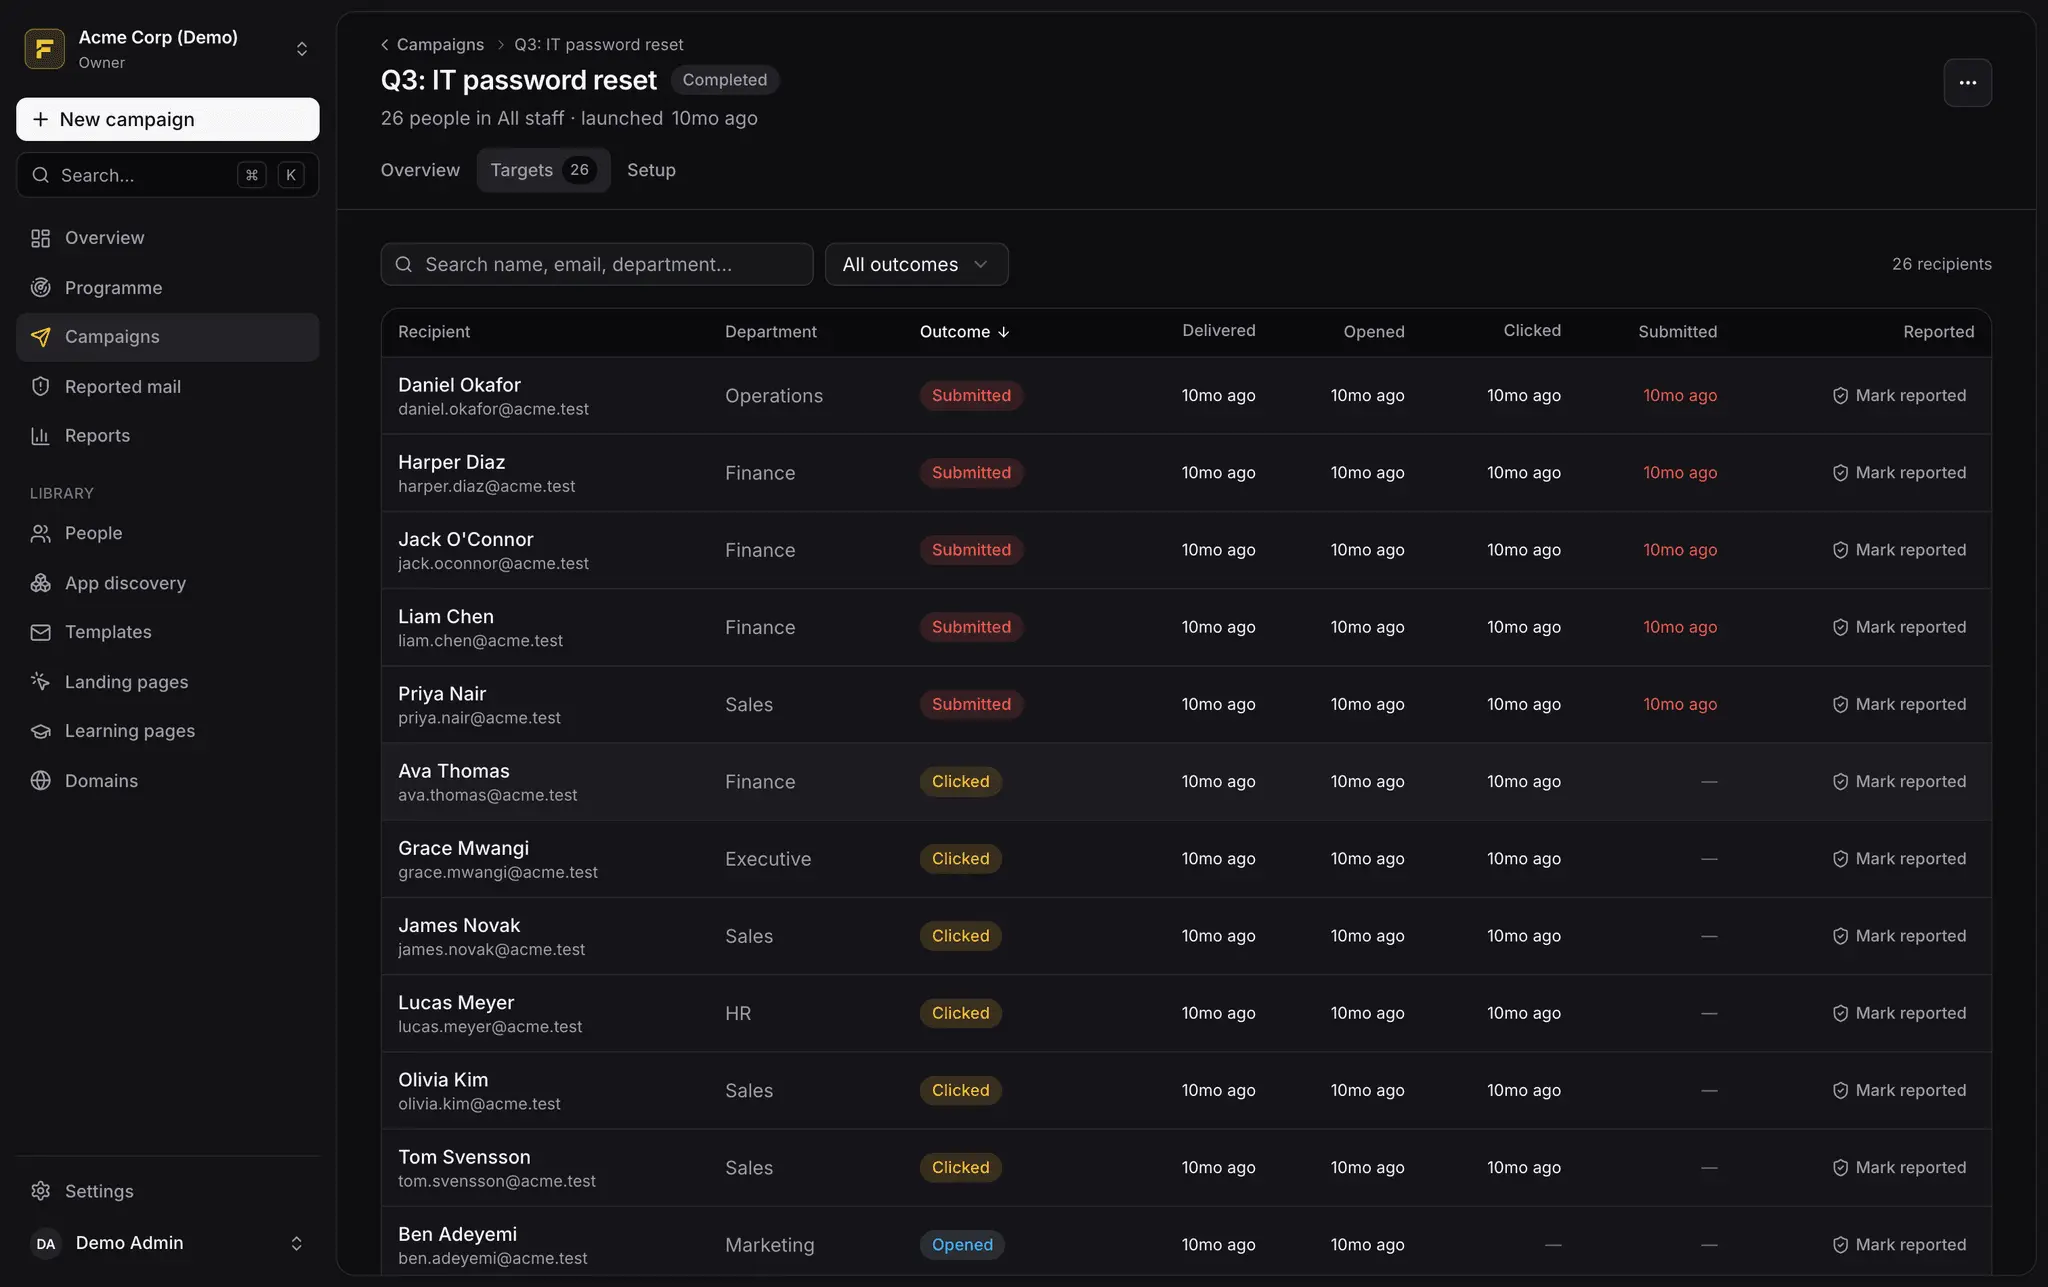
Task: Open the Templates envelope icon
Action: pos(40,632)
